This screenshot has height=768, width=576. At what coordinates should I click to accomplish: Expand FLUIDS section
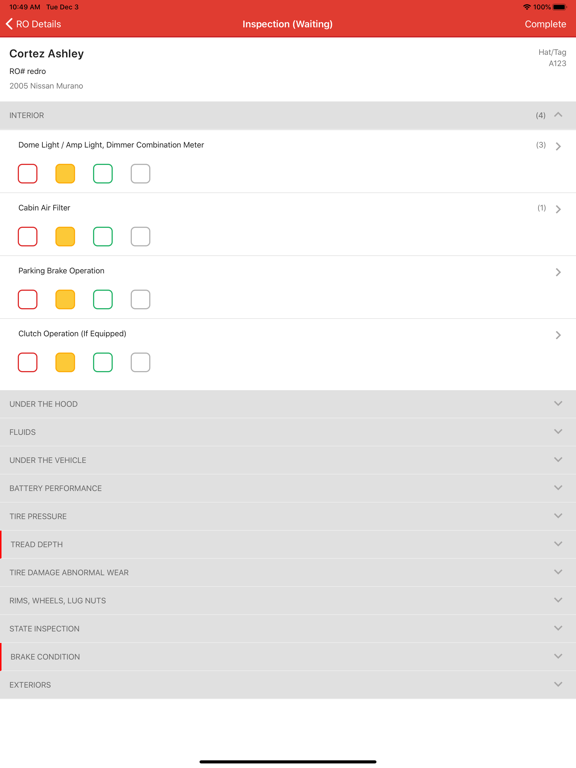pos(288,432)
